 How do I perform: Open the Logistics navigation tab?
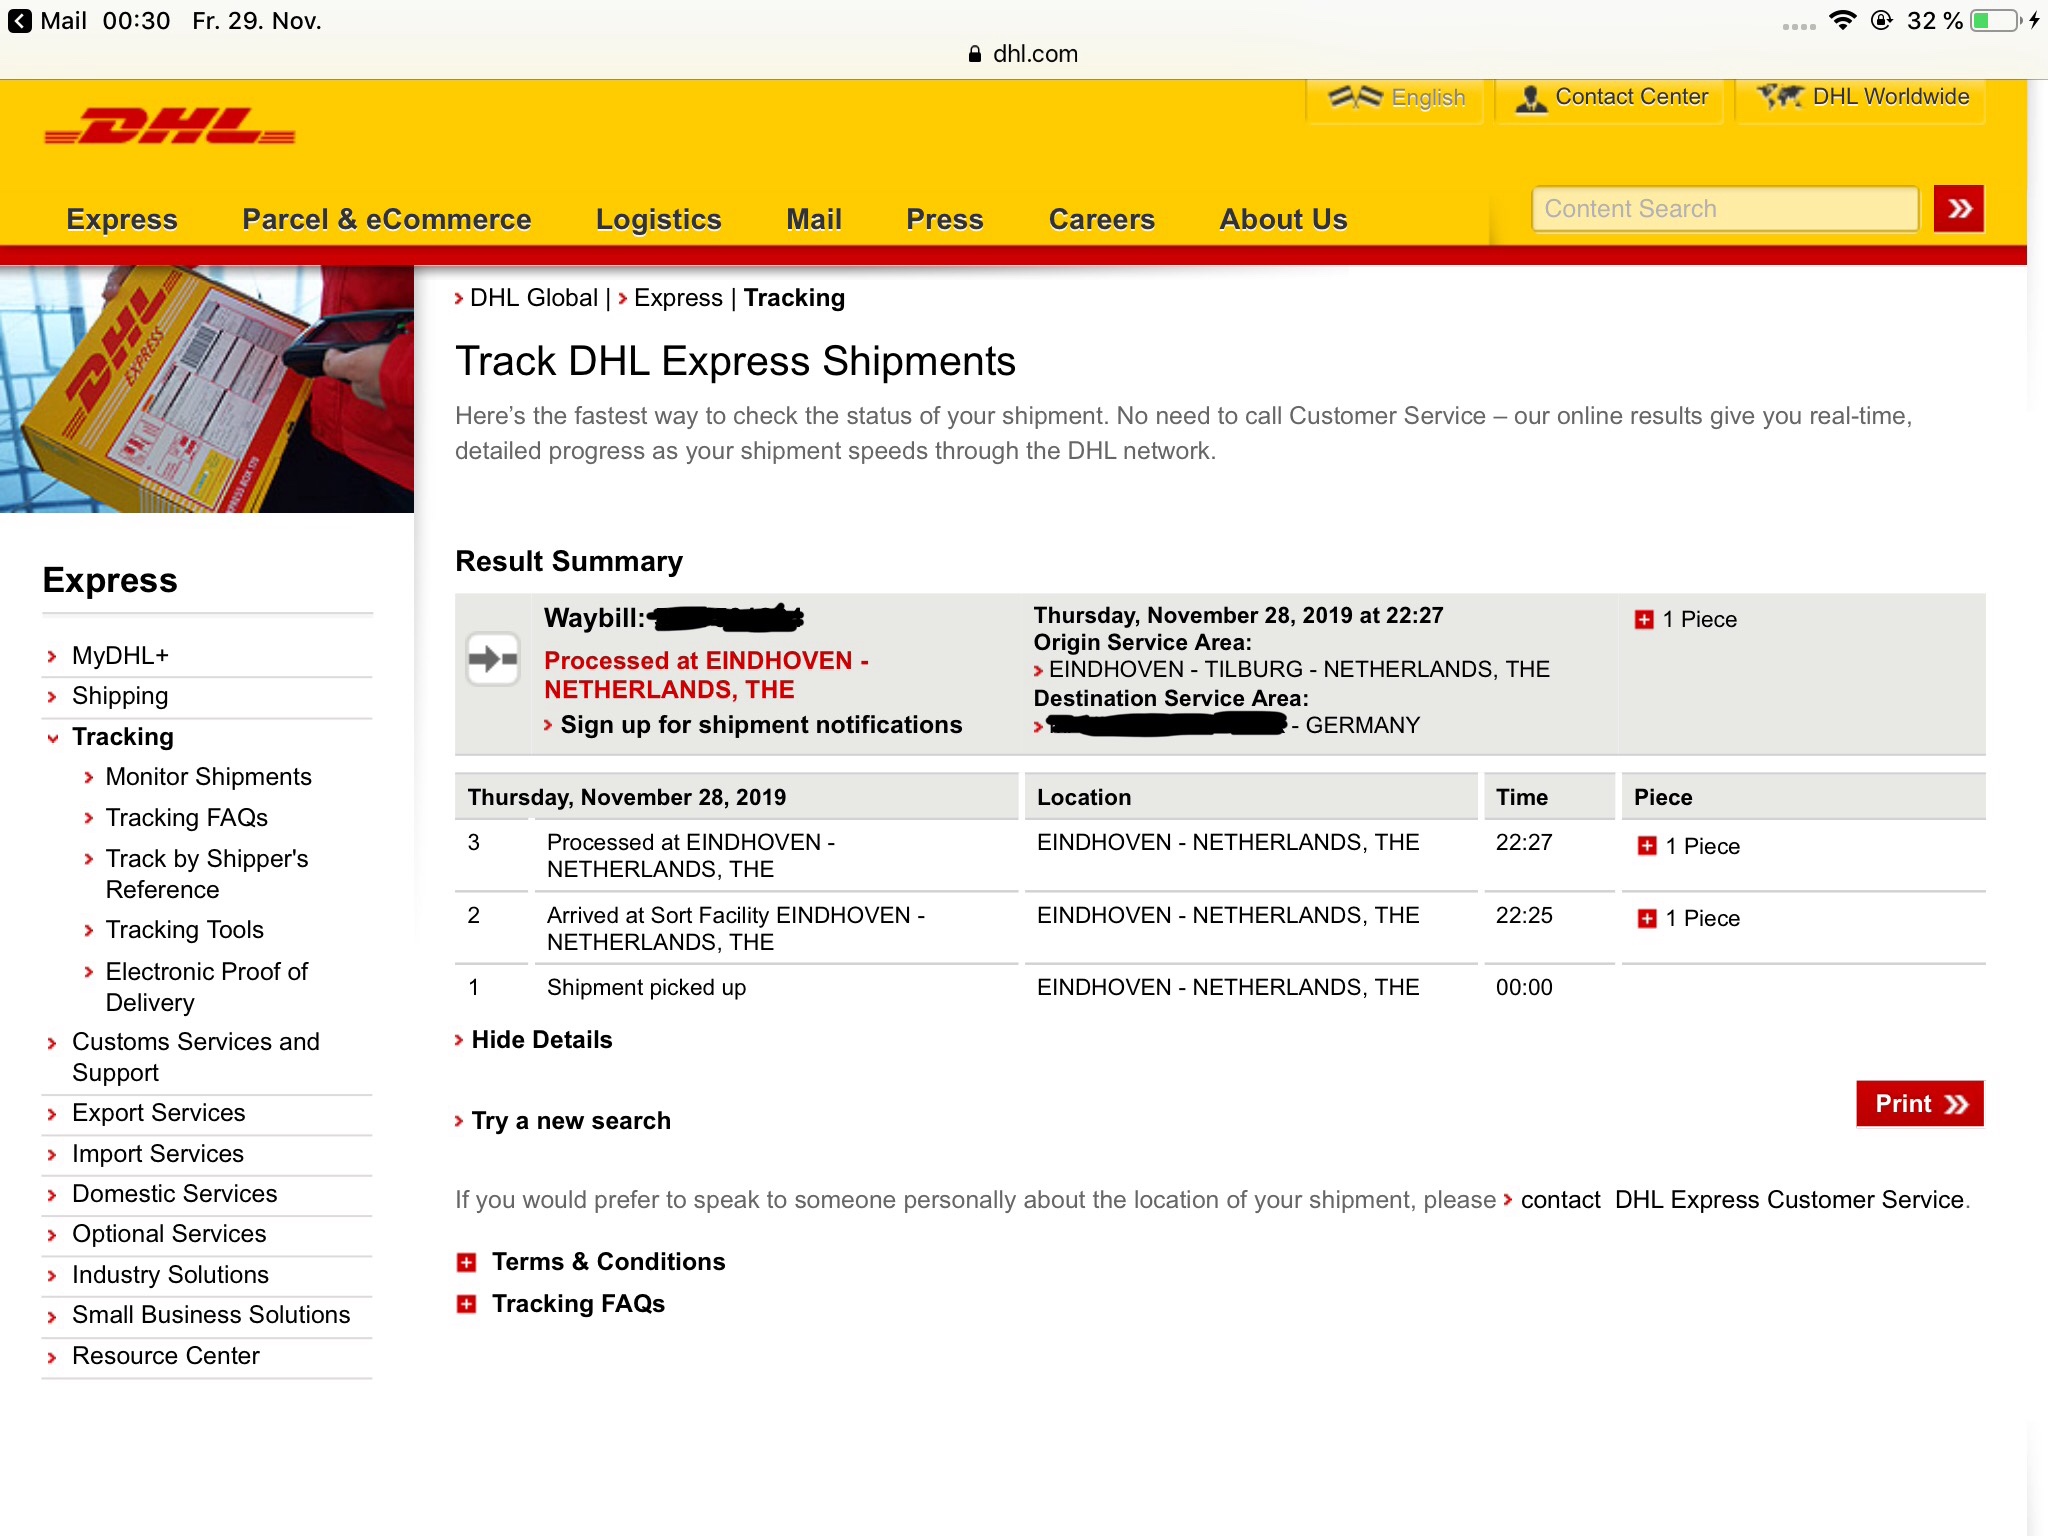pos(658,219)
